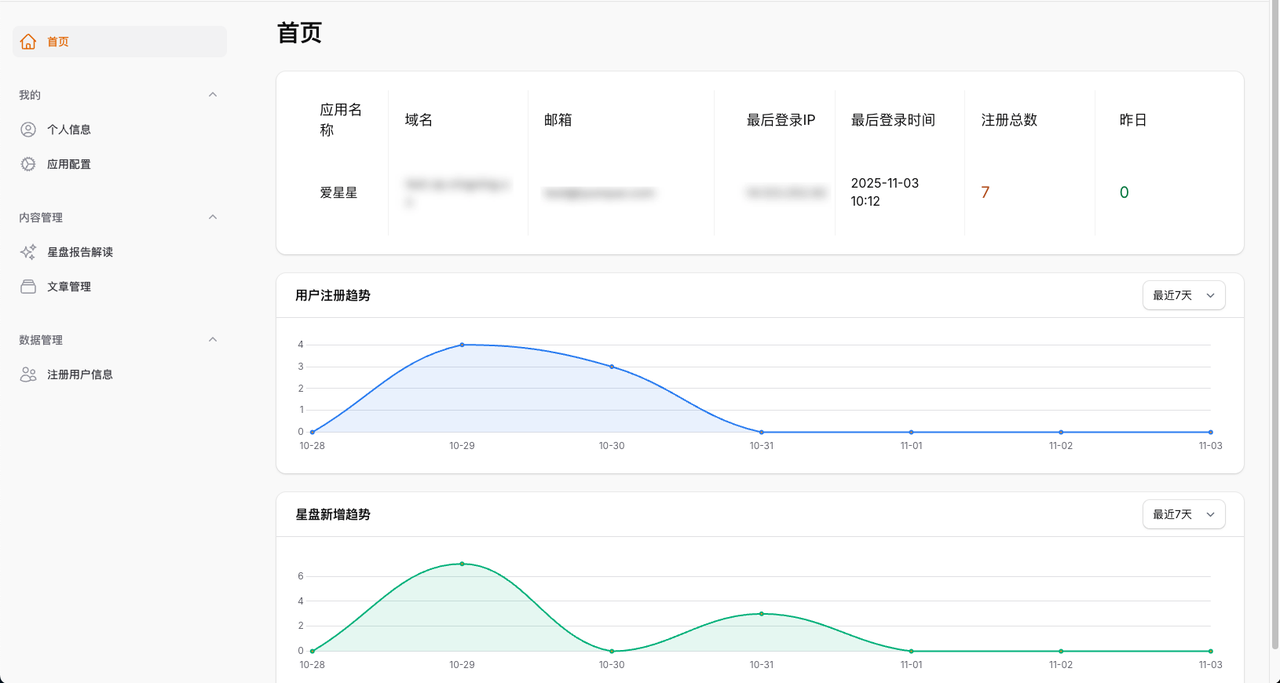This screenshot has height=683, width=1280.
Task: Collapse the 数据管理 sidebar section
Action: 212,340
